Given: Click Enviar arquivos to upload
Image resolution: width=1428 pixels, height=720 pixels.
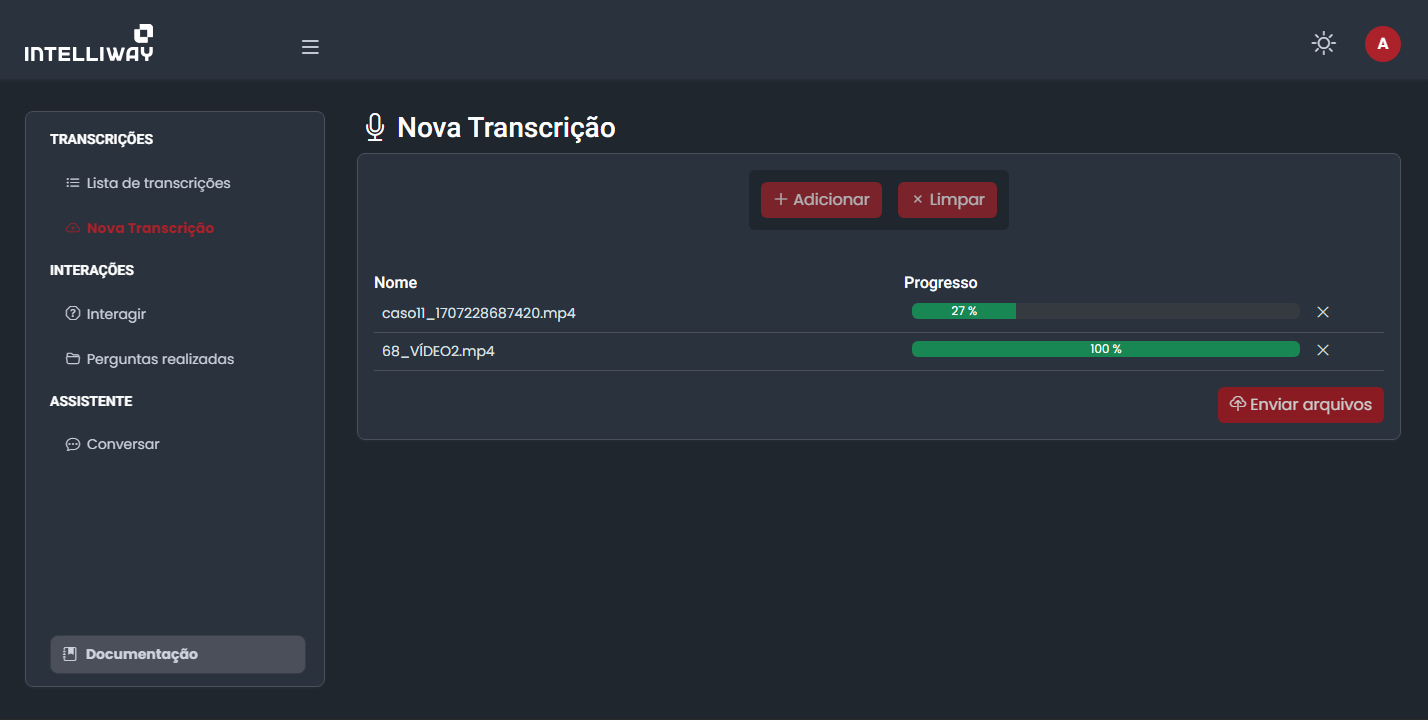Looking at the screenshot, I should (x=1300, y=405).
